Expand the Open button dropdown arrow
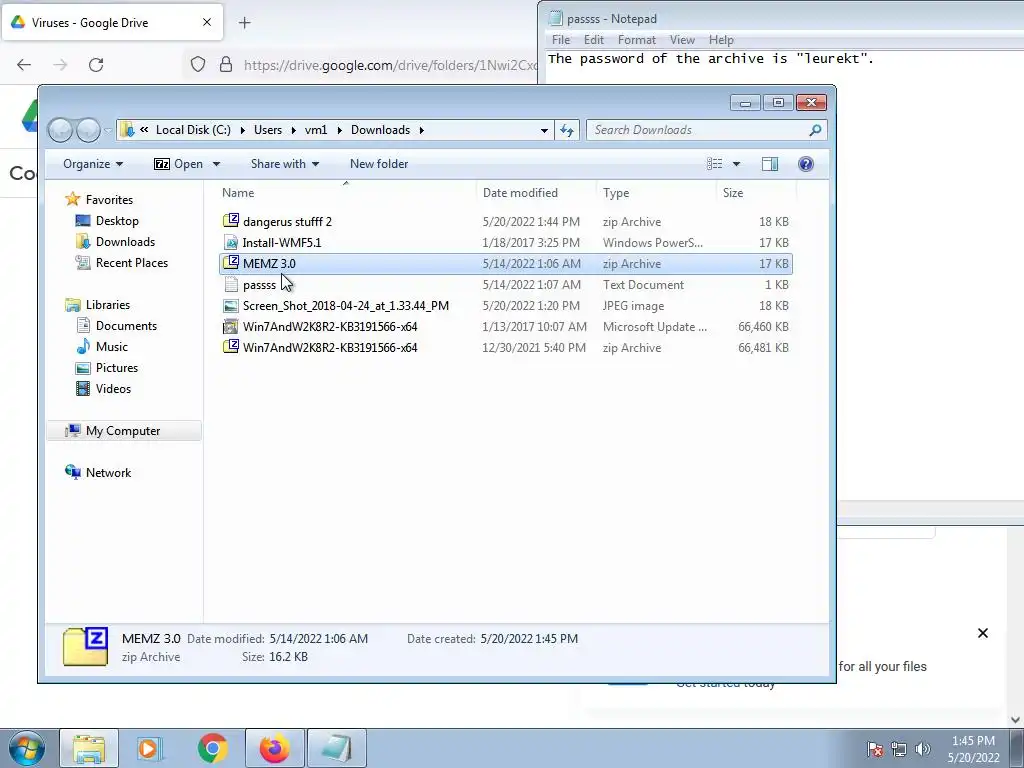This screenshot has height=768, width=1024. click(216, 164)
